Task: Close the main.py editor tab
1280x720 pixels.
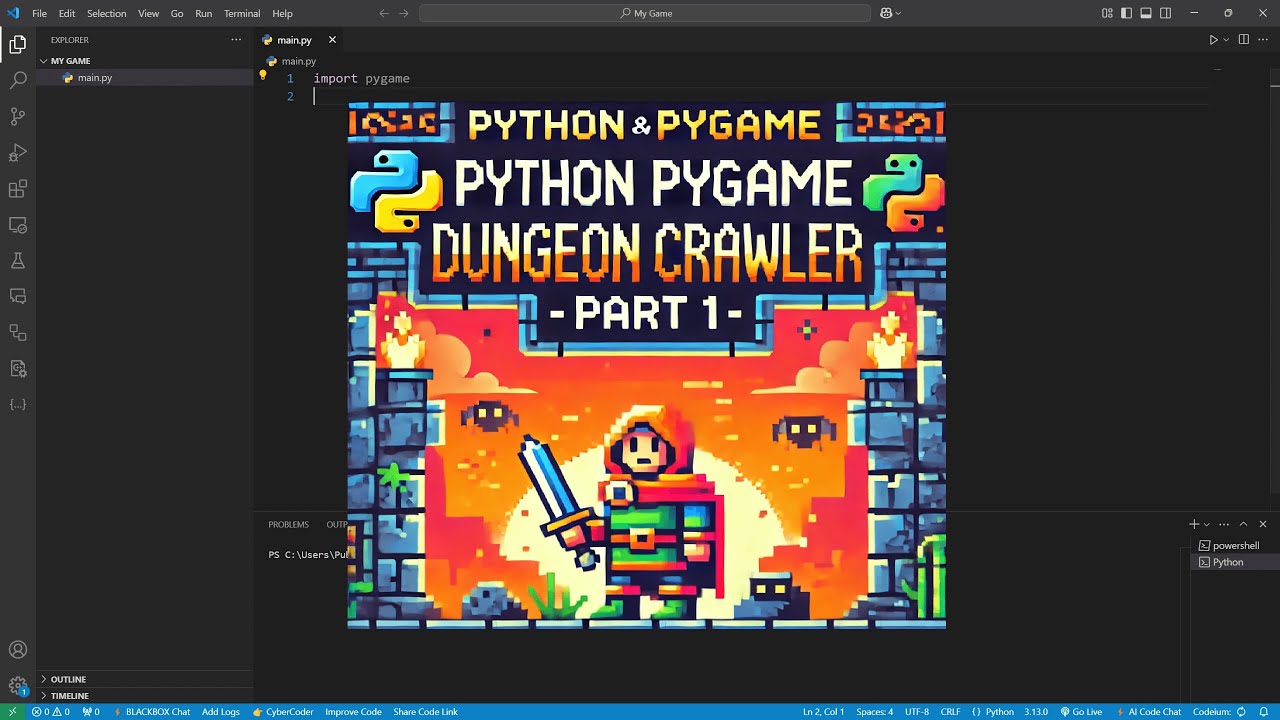Action: coord(332,40)
